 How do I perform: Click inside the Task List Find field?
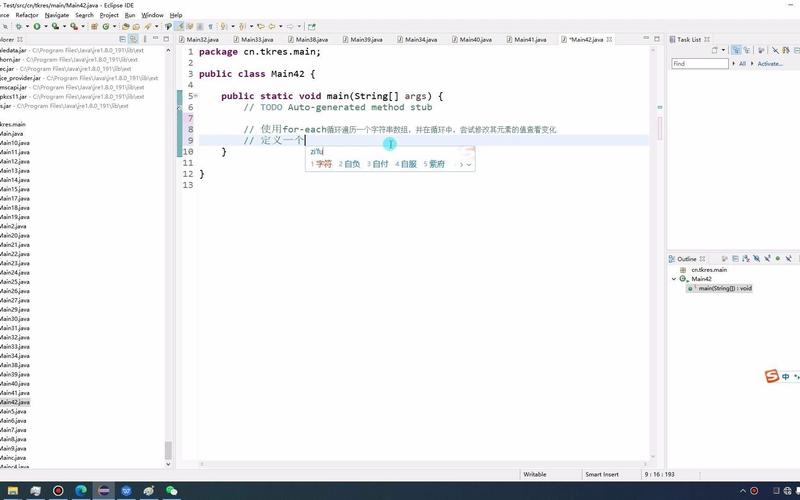tap(699, 64)
